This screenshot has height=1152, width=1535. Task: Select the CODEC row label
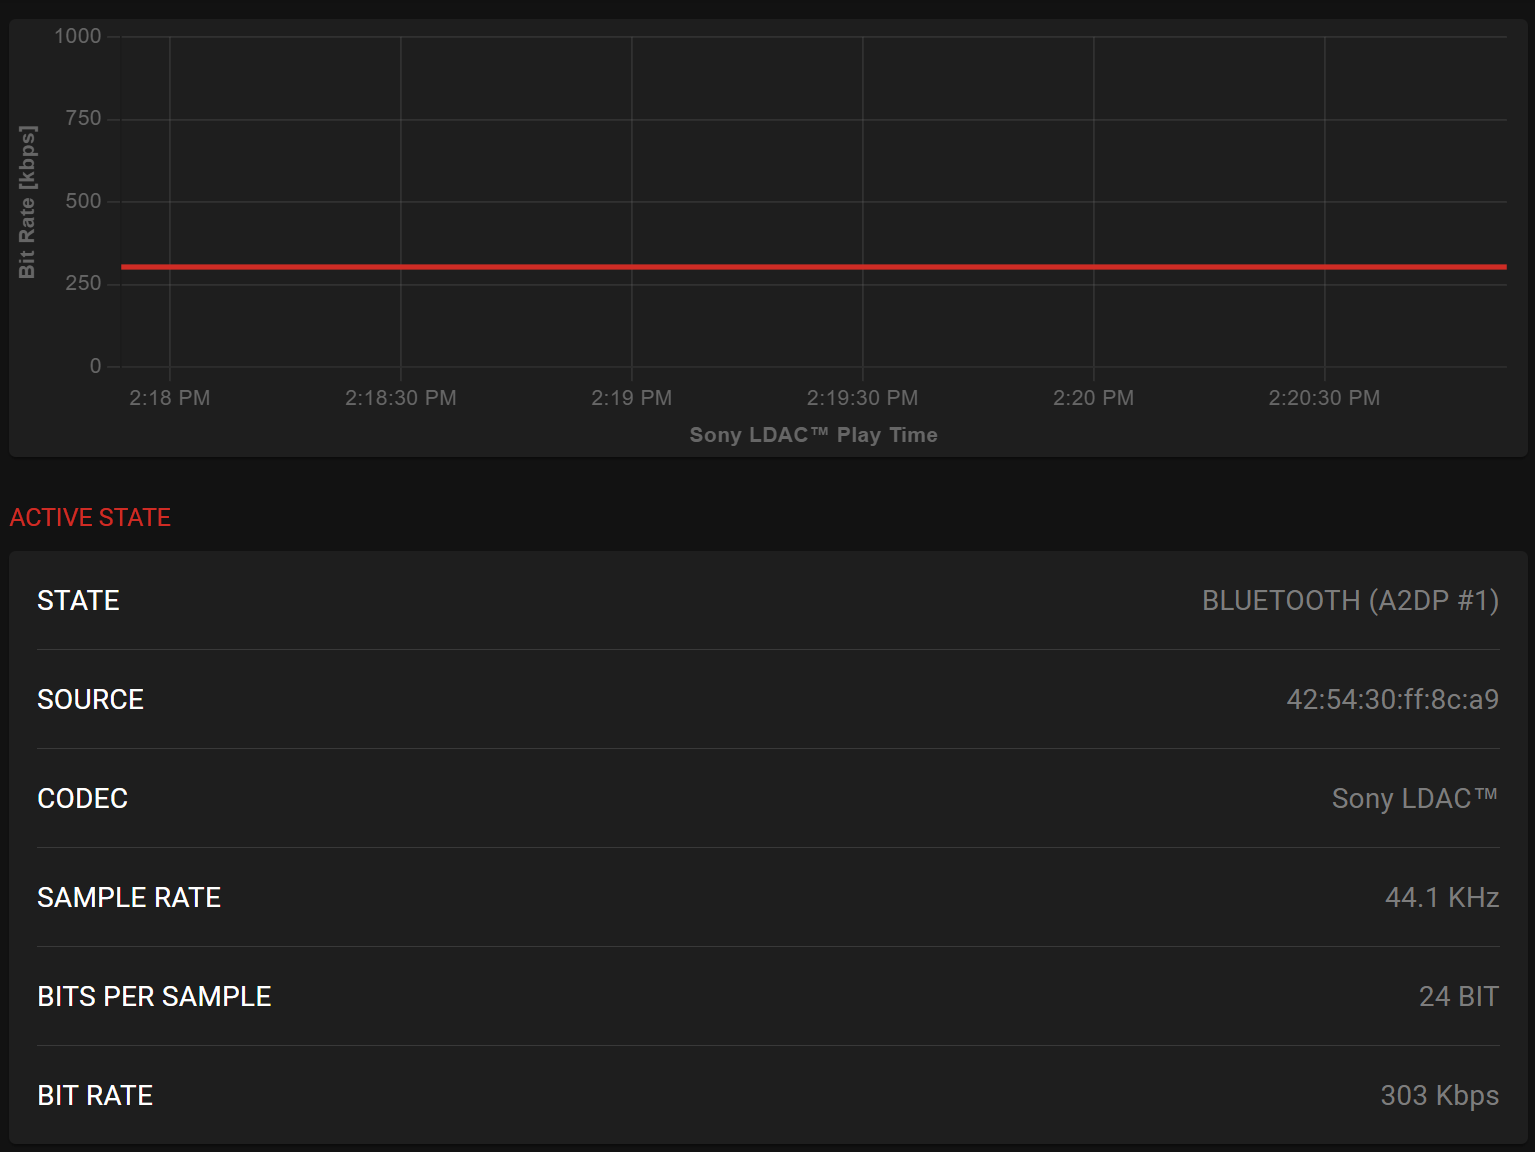[x=82, y=798]
